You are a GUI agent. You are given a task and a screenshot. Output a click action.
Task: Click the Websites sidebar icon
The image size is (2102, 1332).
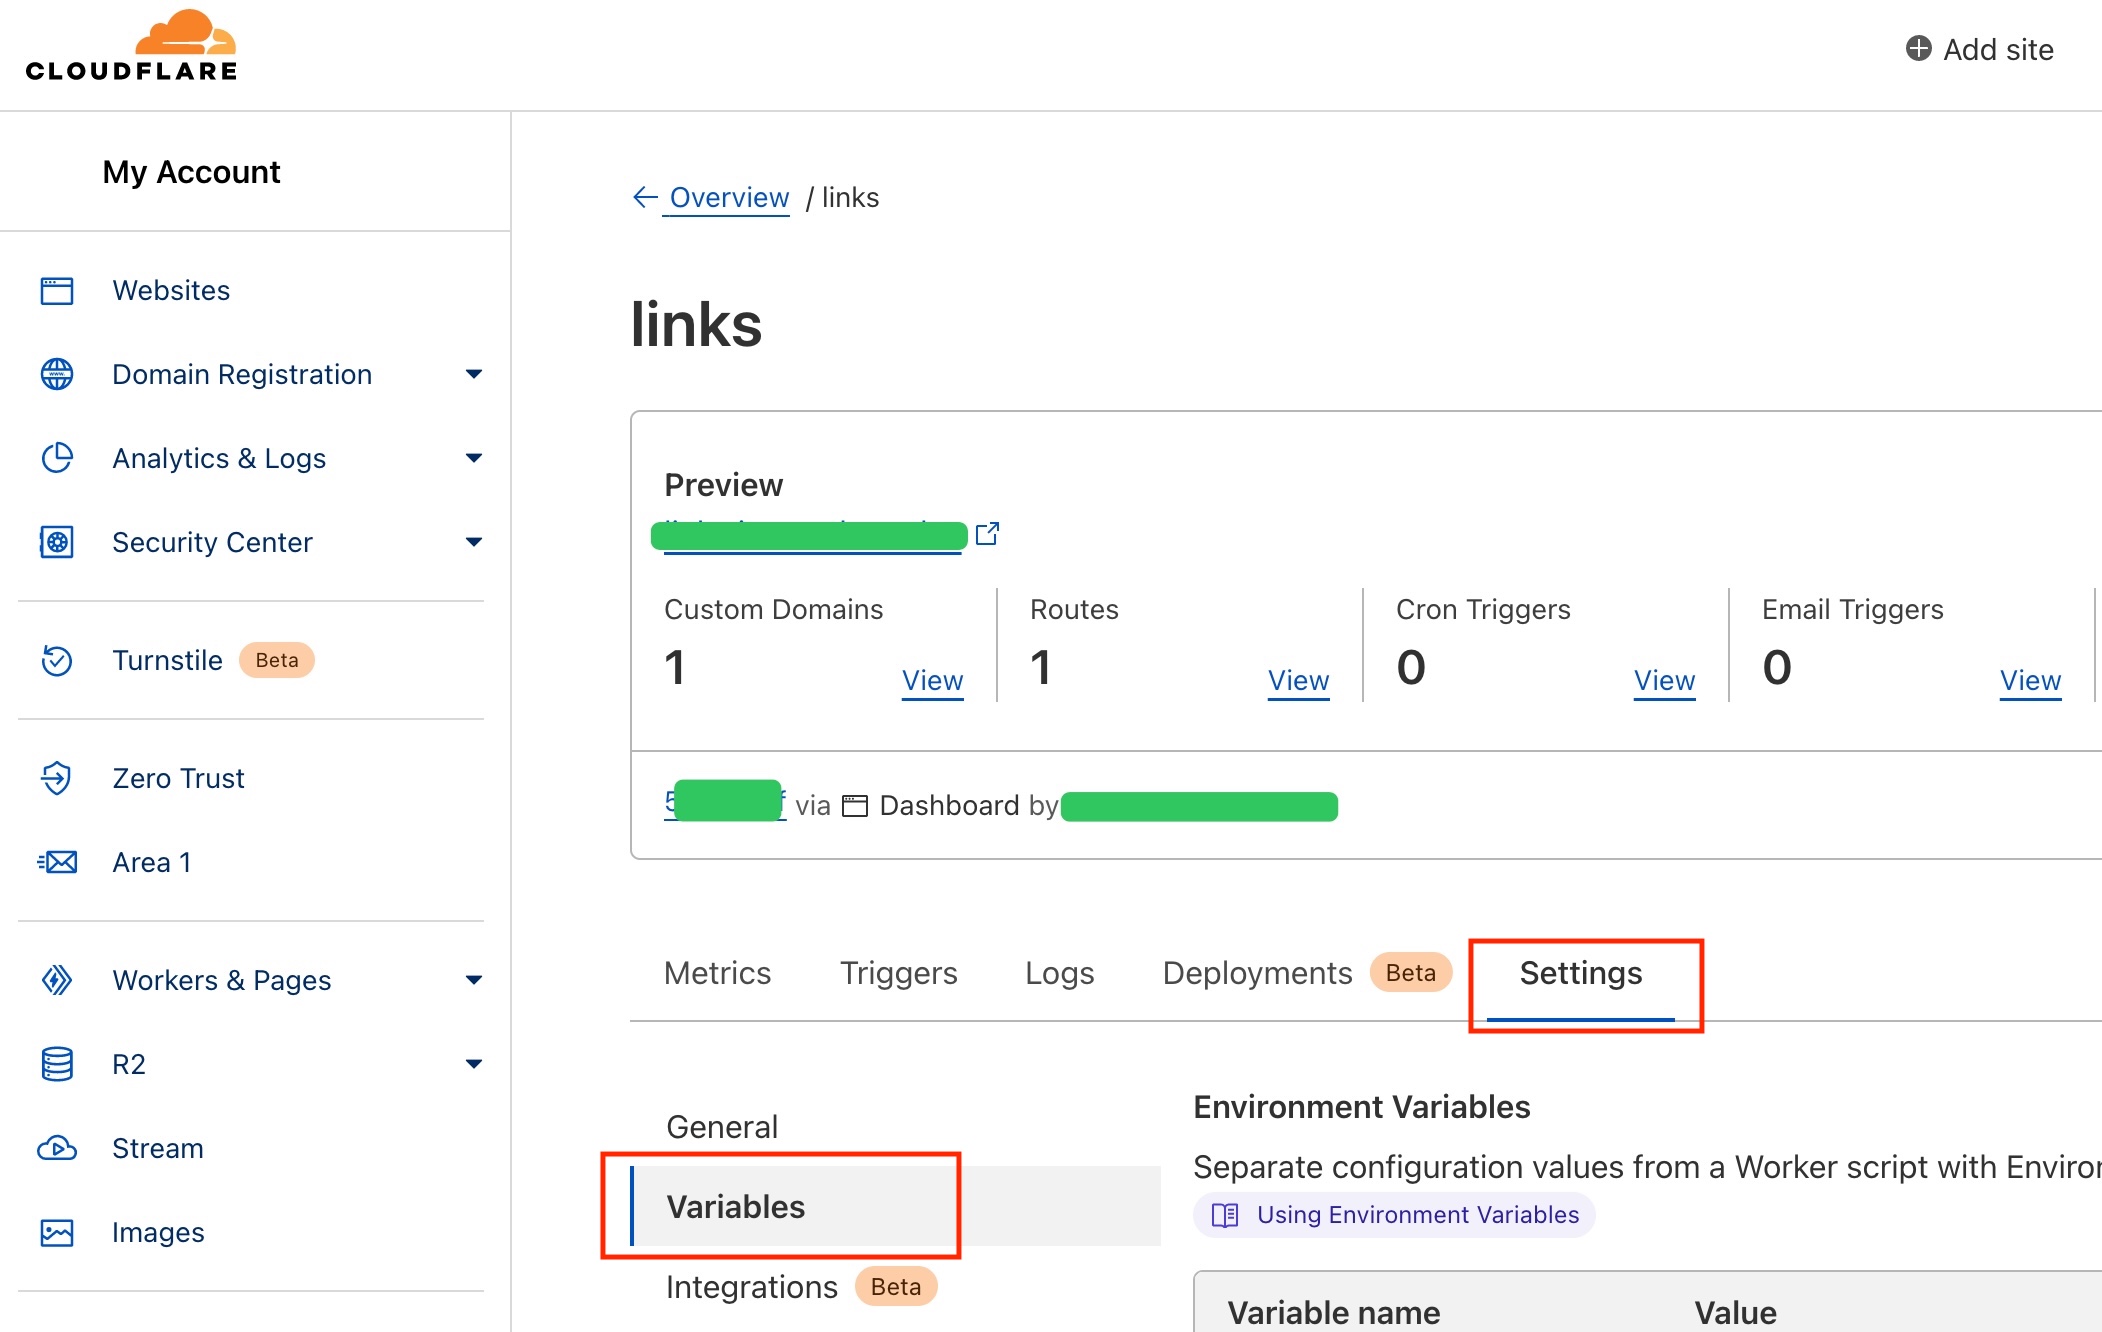click(x=57, y=290)
